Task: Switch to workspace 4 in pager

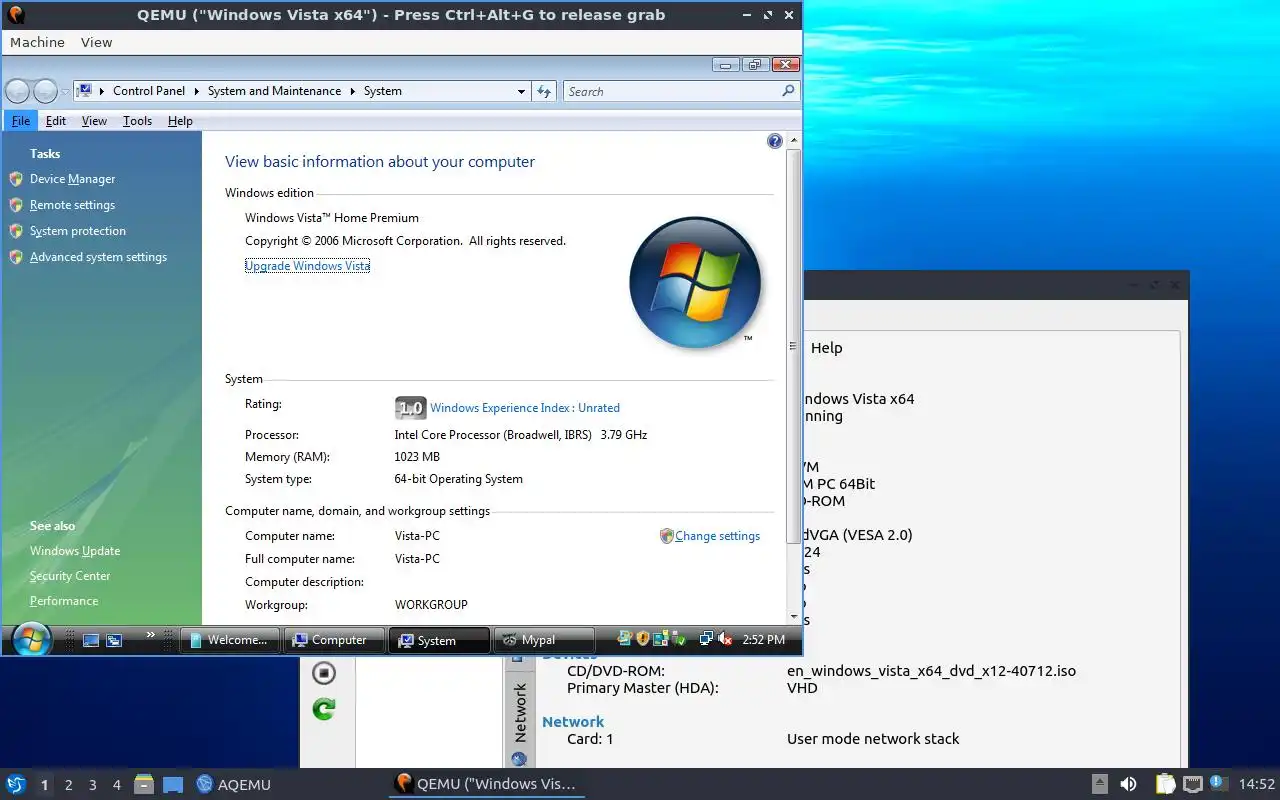Action: click(x=116, y=785)
